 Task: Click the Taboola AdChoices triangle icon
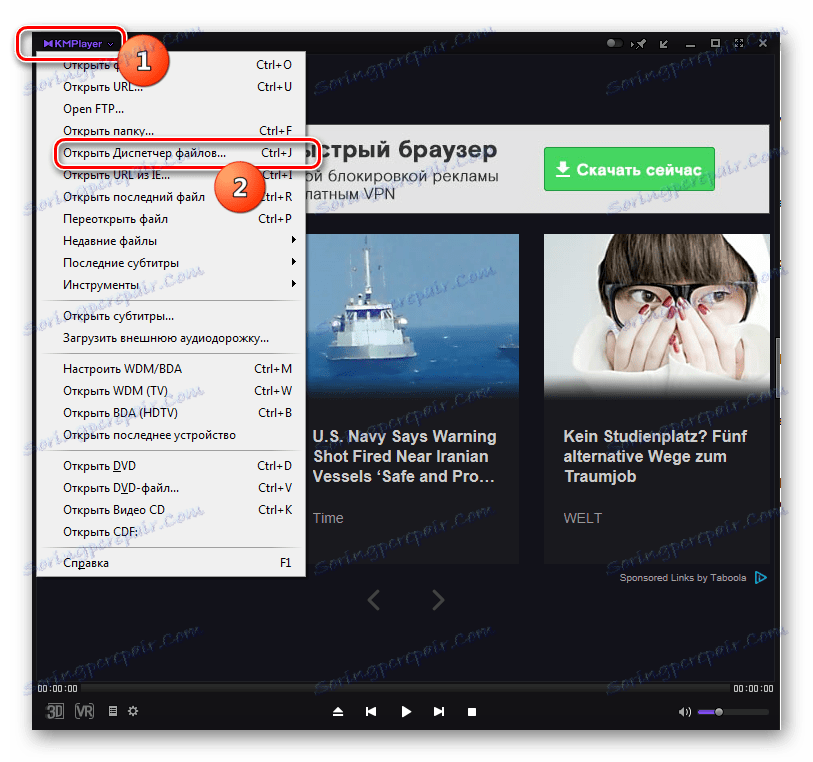click(761, 577)
